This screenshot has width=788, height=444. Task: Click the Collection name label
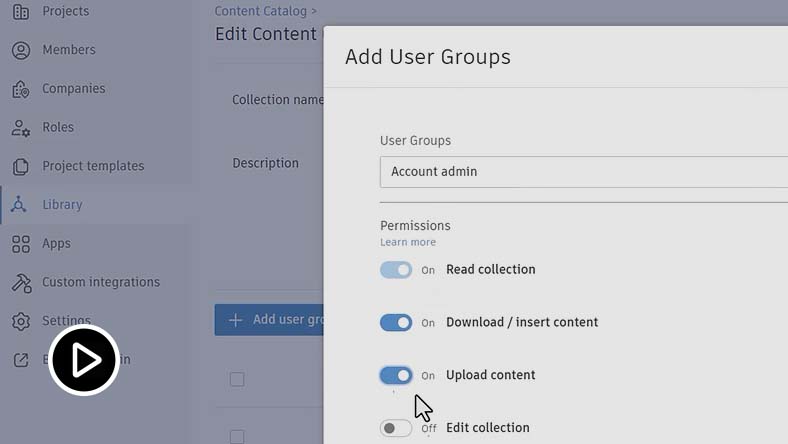pyautogui.click(x=277, y=100)
